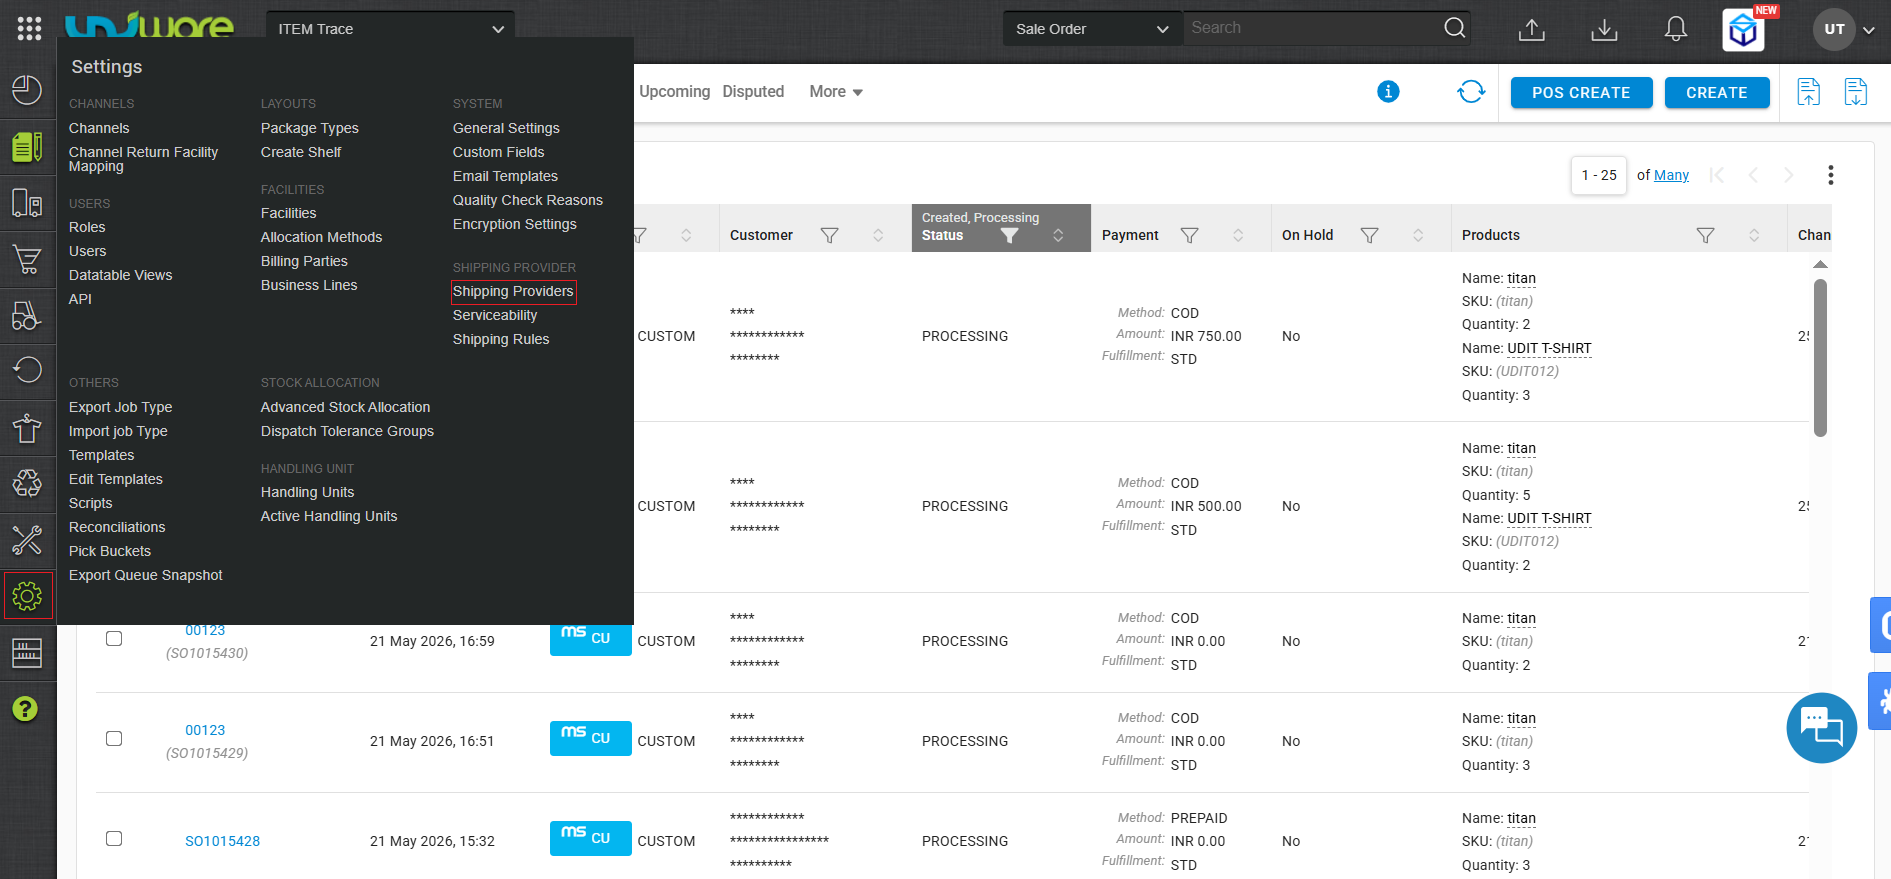Tick the checkbox for order SO1015429
Viewport: 1891px width, 879px height.
[114, 738]
